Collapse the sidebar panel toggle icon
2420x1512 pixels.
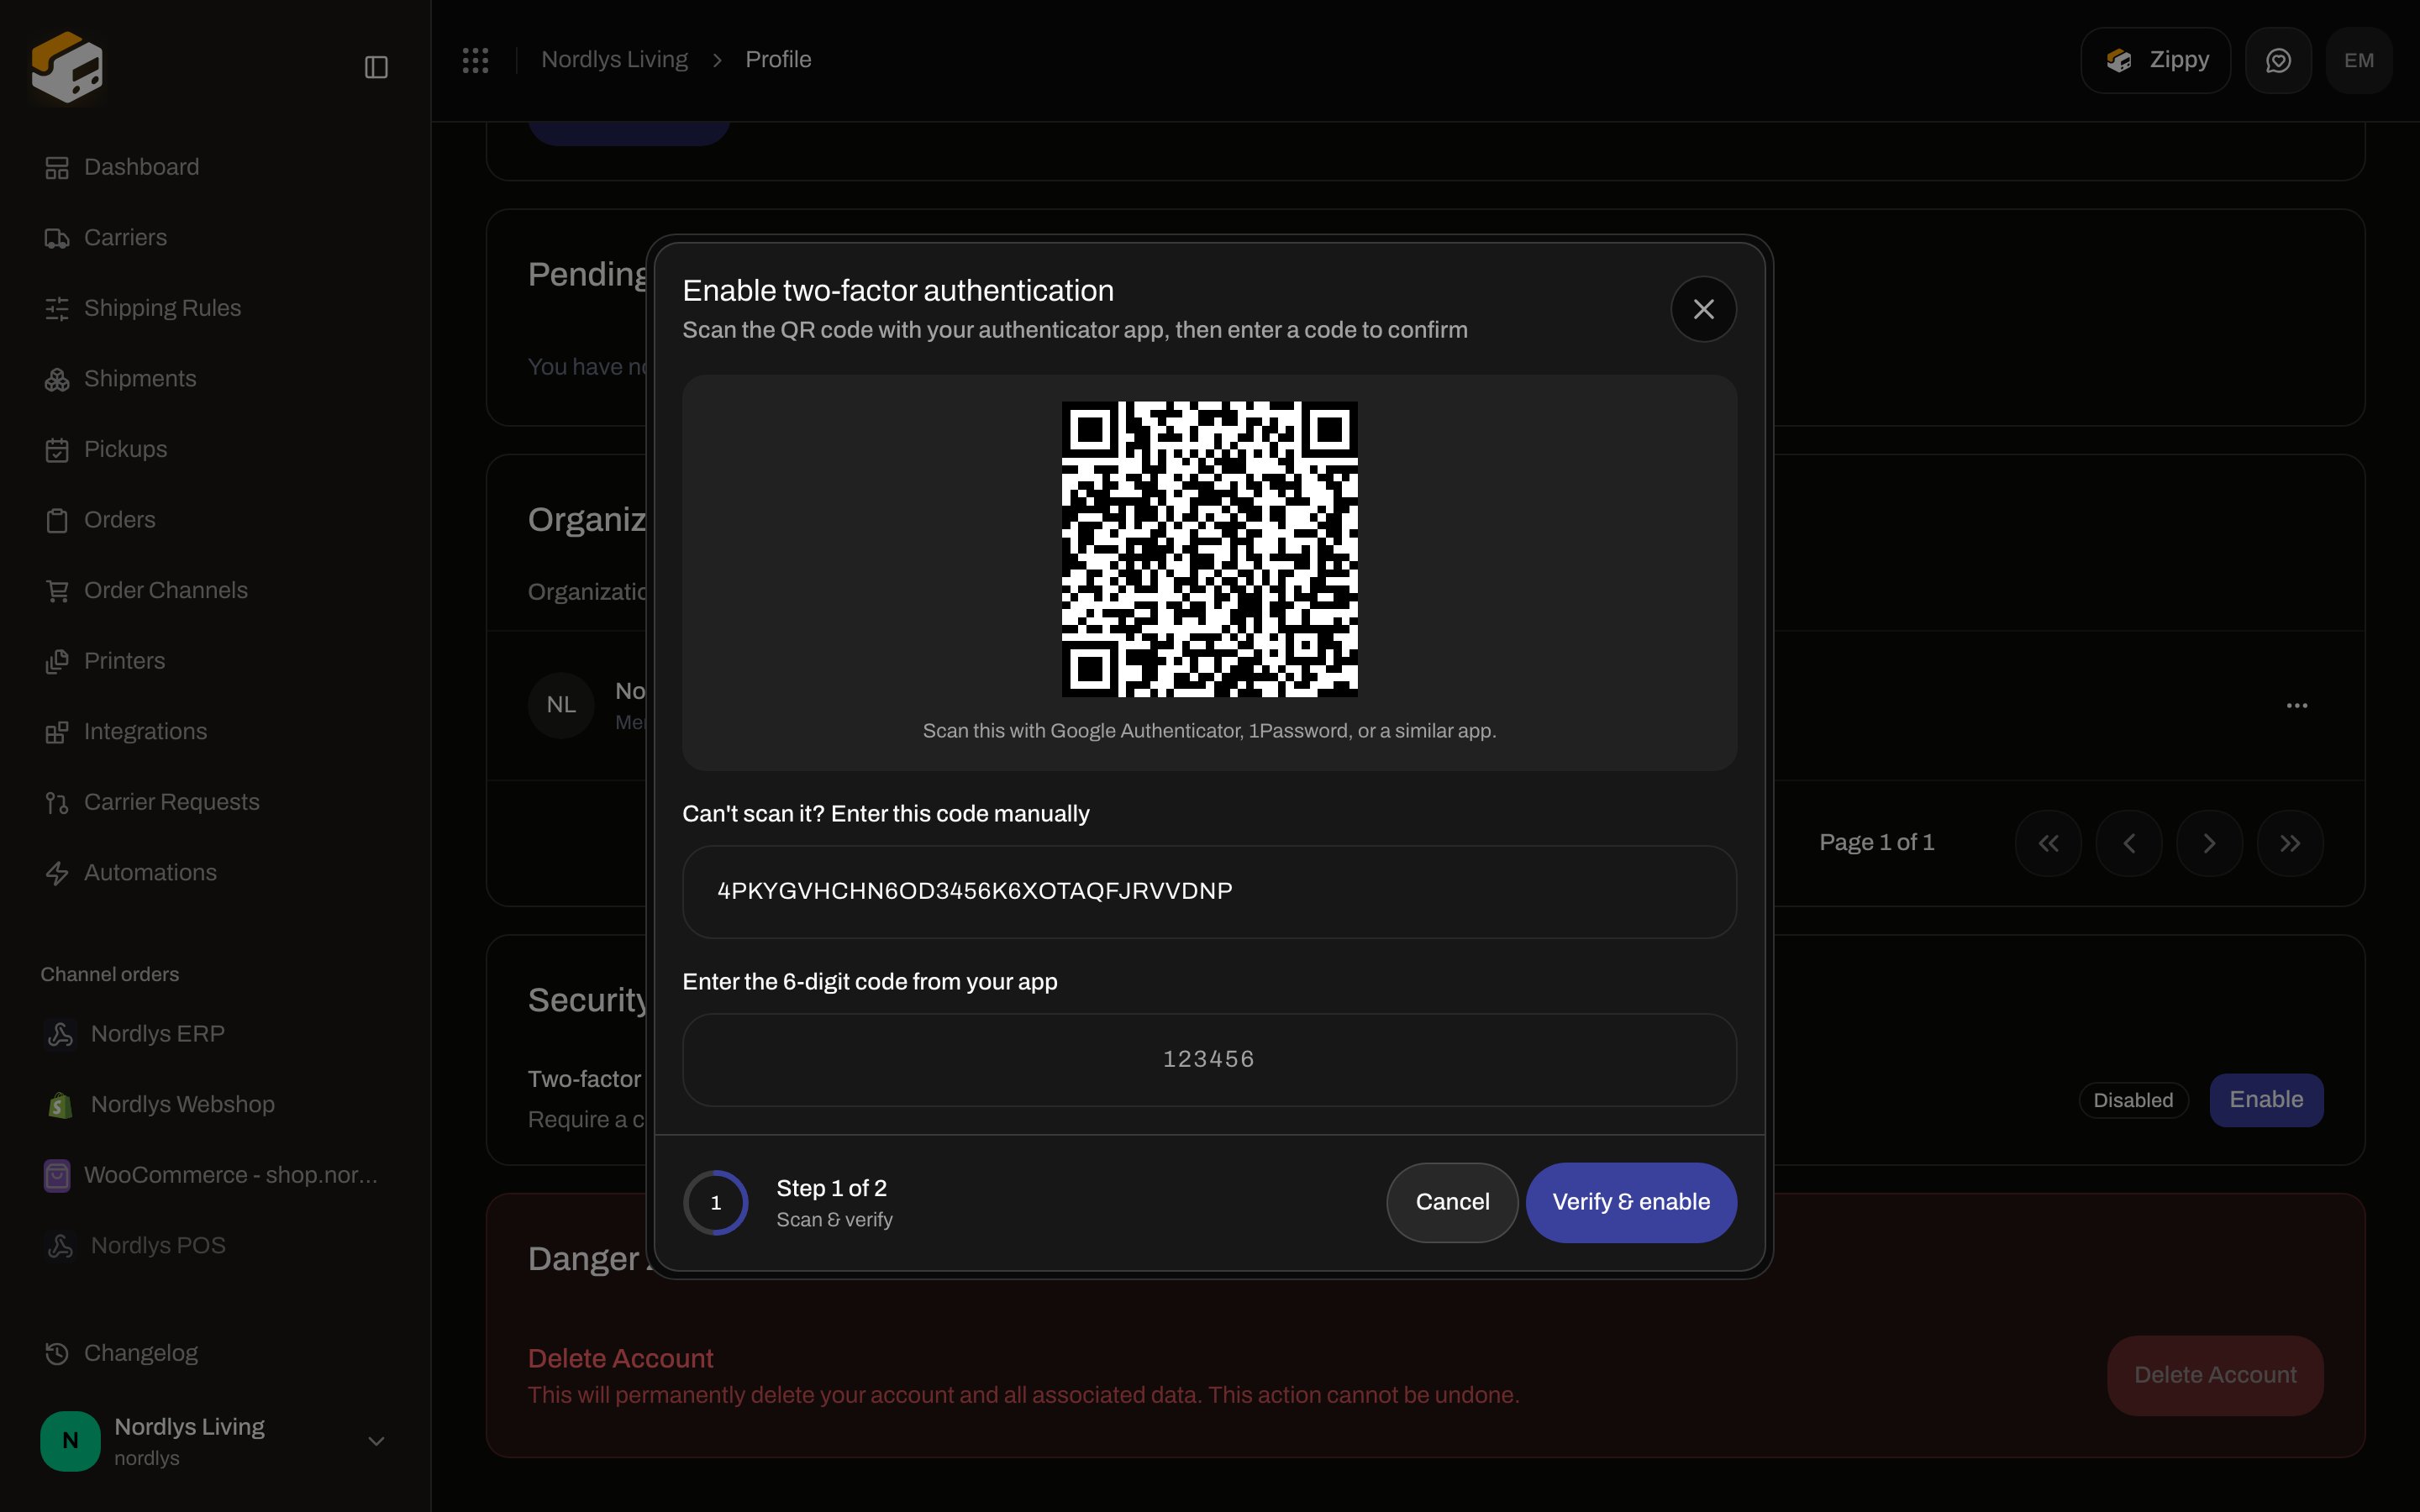tap(376, 67)
